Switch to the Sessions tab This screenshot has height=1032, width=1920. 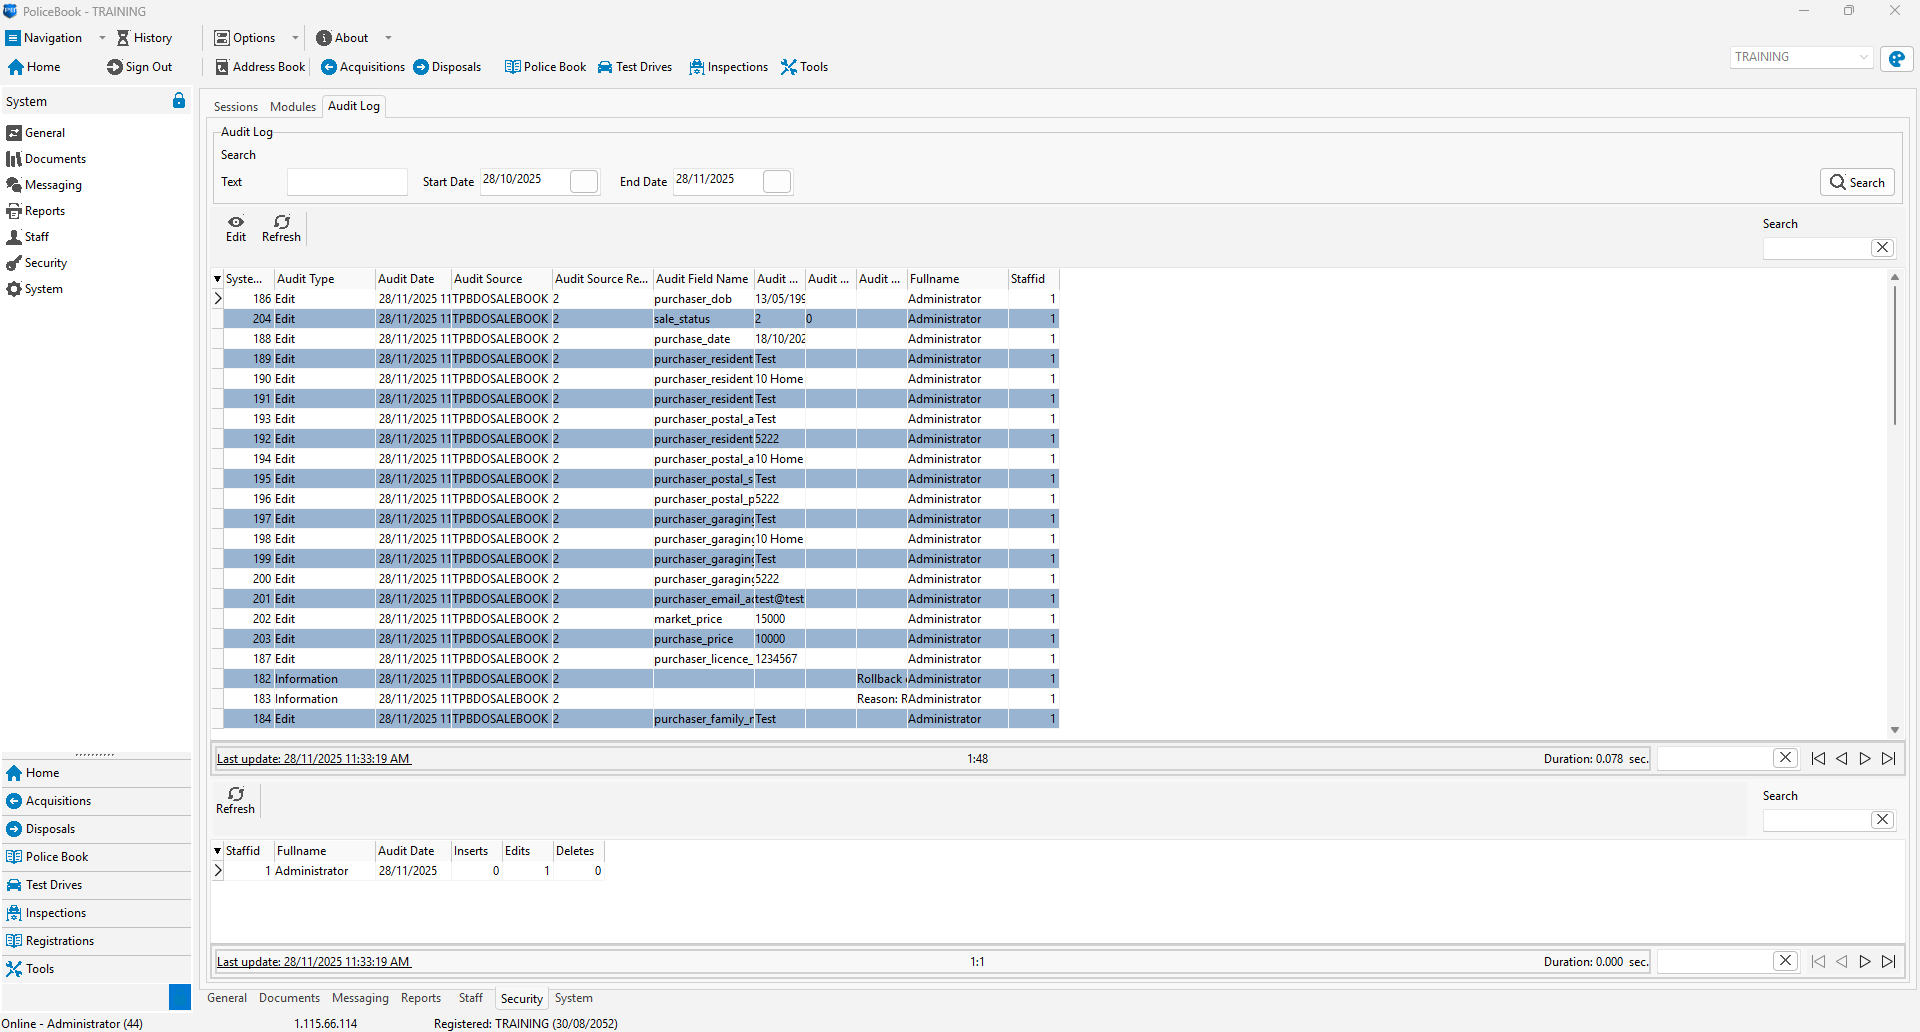235,107
